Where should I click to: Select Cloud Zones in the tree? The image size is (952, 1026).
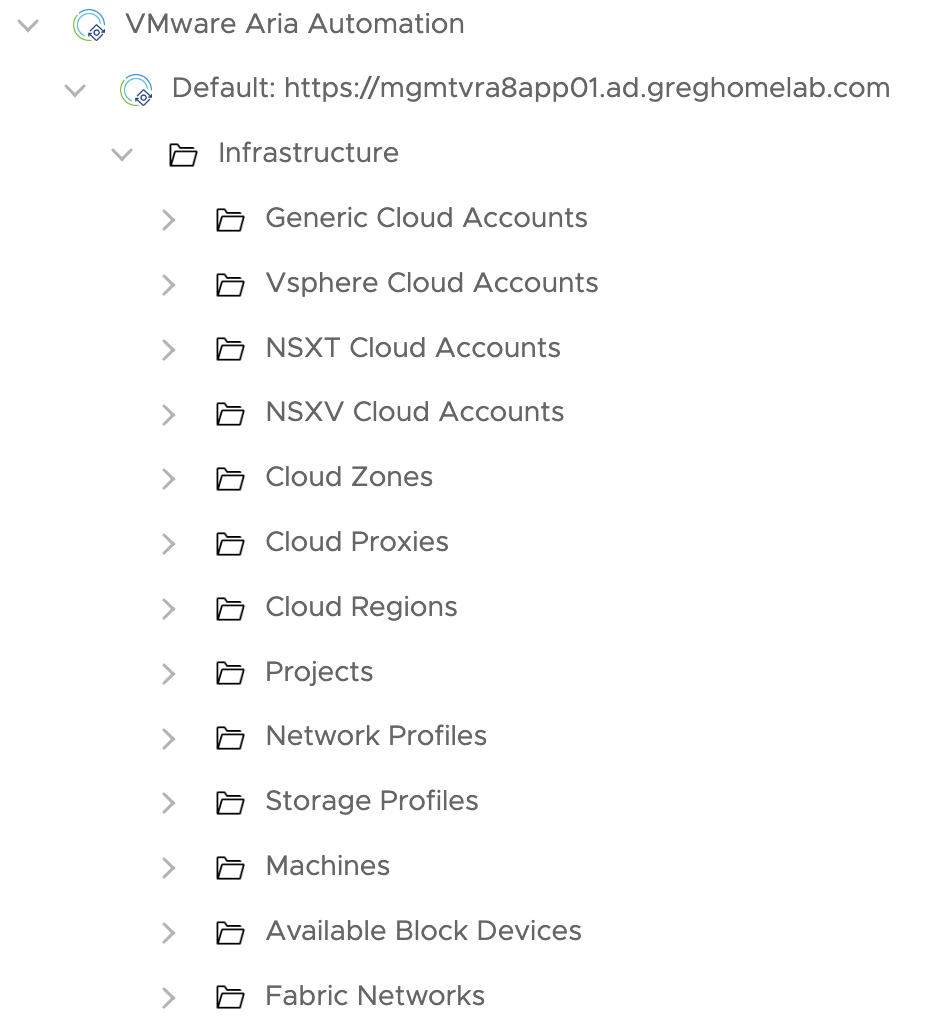[349, 477]
